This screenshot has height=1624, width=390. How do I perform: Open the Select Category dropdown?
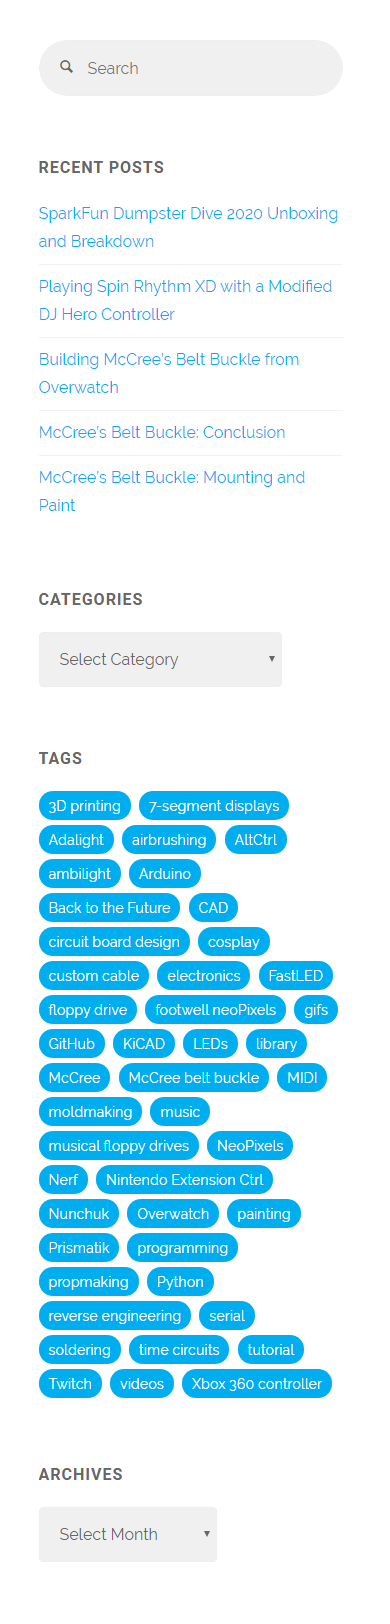(160, 659)
